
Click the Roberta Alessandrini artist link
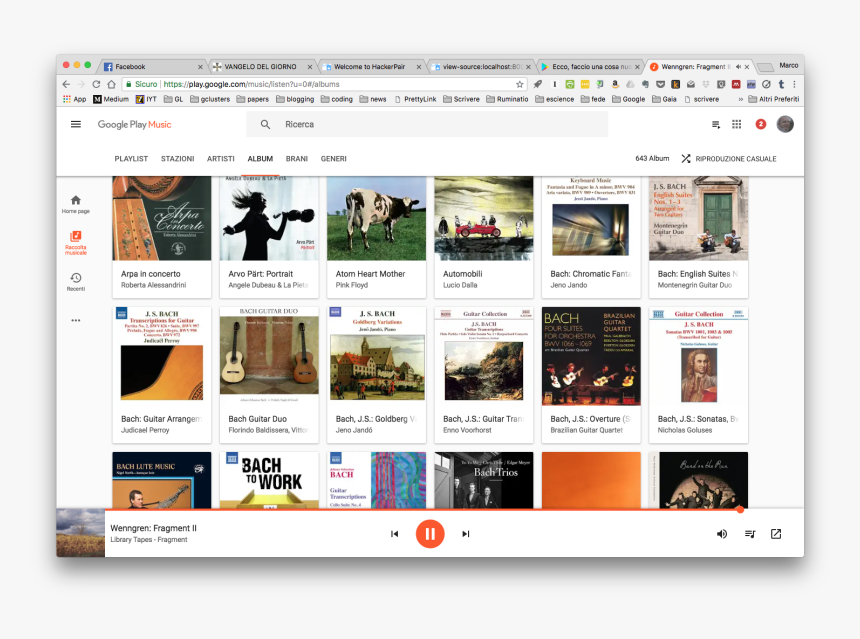tap(154, 285)
